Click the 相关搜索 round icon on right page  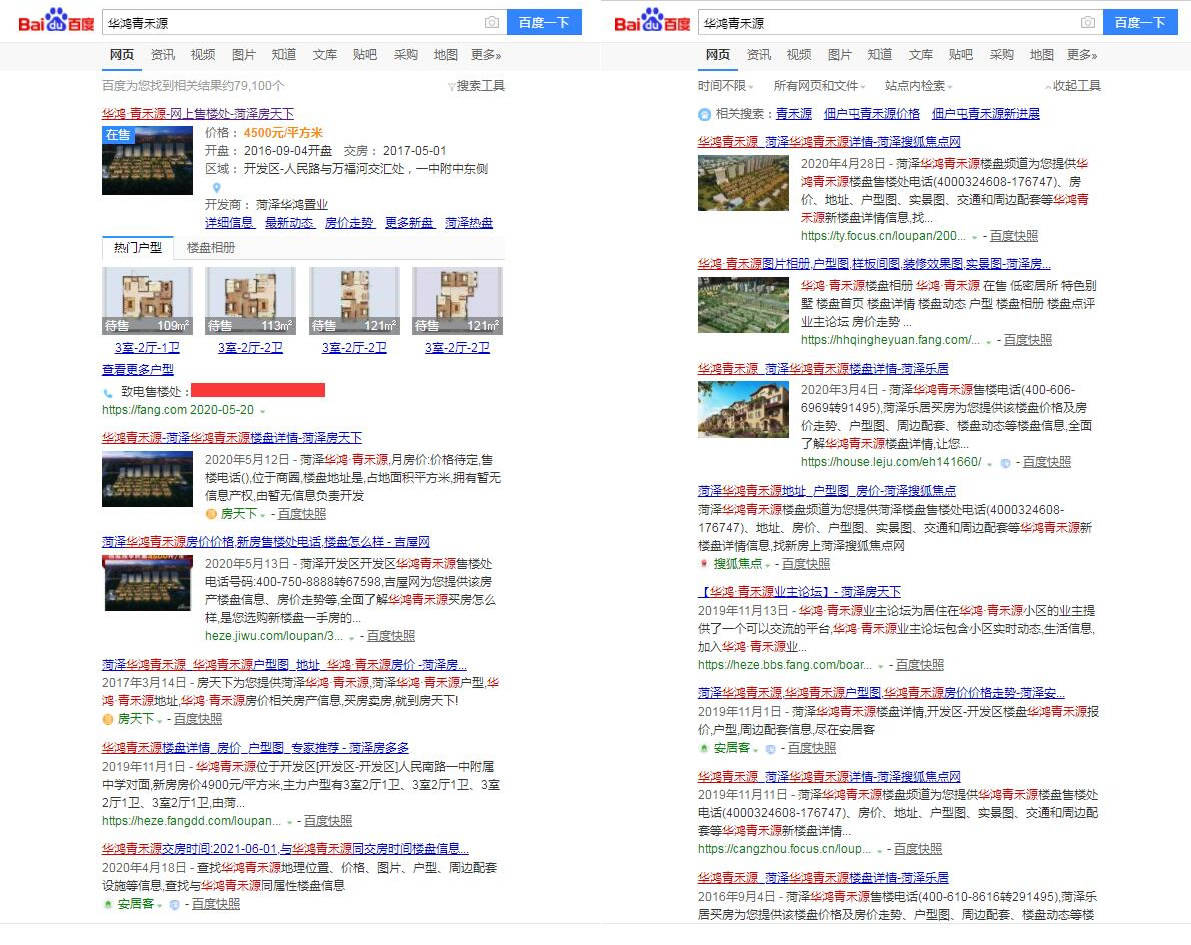pos(704,114)
